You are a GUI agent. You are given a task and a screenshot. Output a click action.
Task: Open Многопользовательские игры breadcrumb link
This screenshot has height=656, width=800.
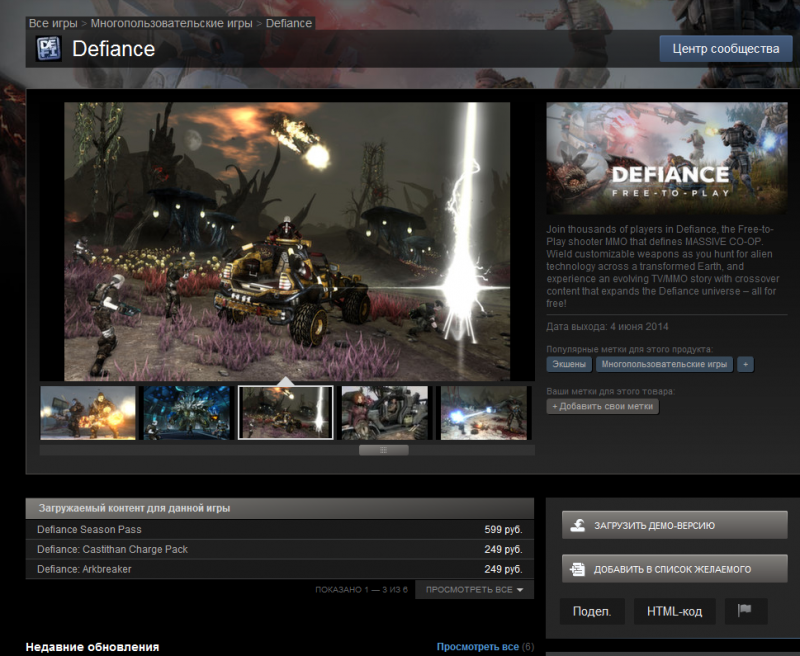click(x=171, y=23)
